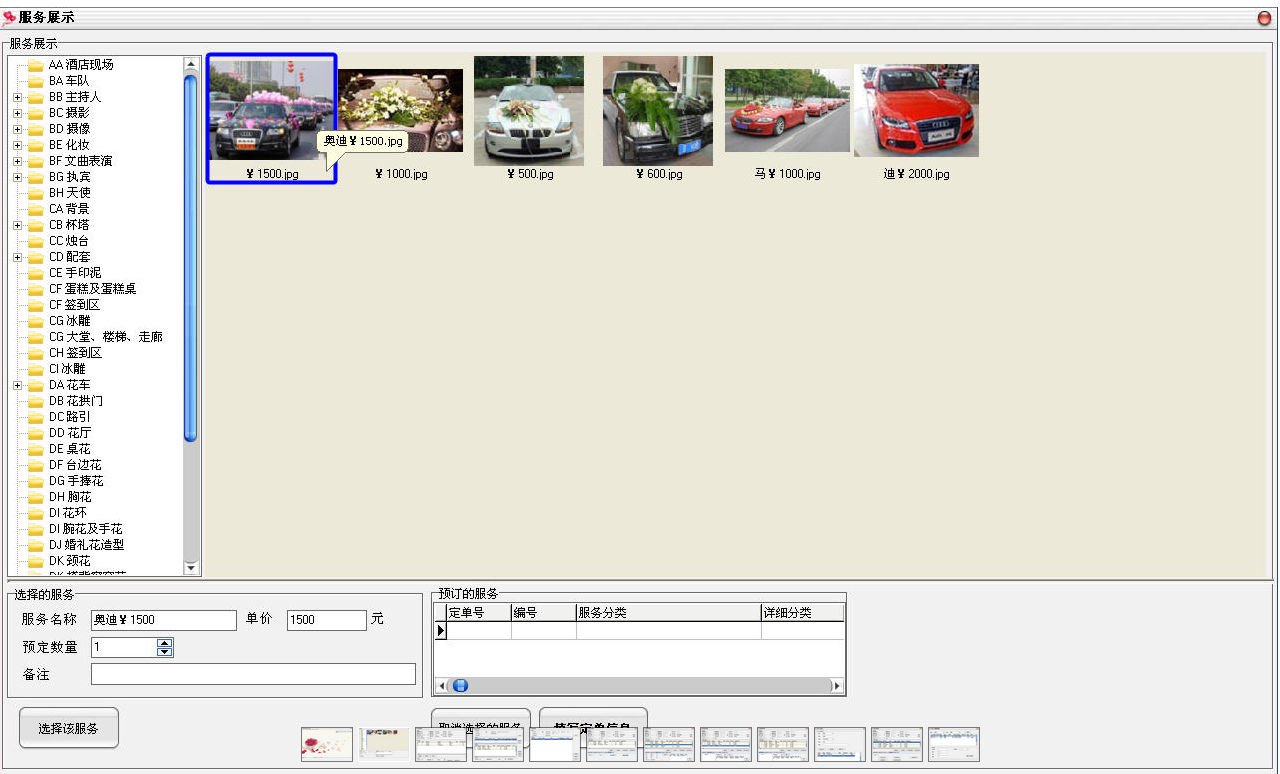1280x774 pixels.
Task: Click the 编号 column header
Action: coord(544,613)
